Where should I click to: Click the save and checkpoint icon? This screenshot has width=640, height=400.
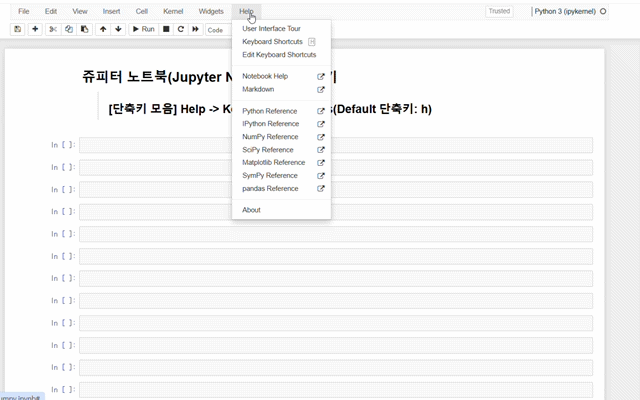18,29
